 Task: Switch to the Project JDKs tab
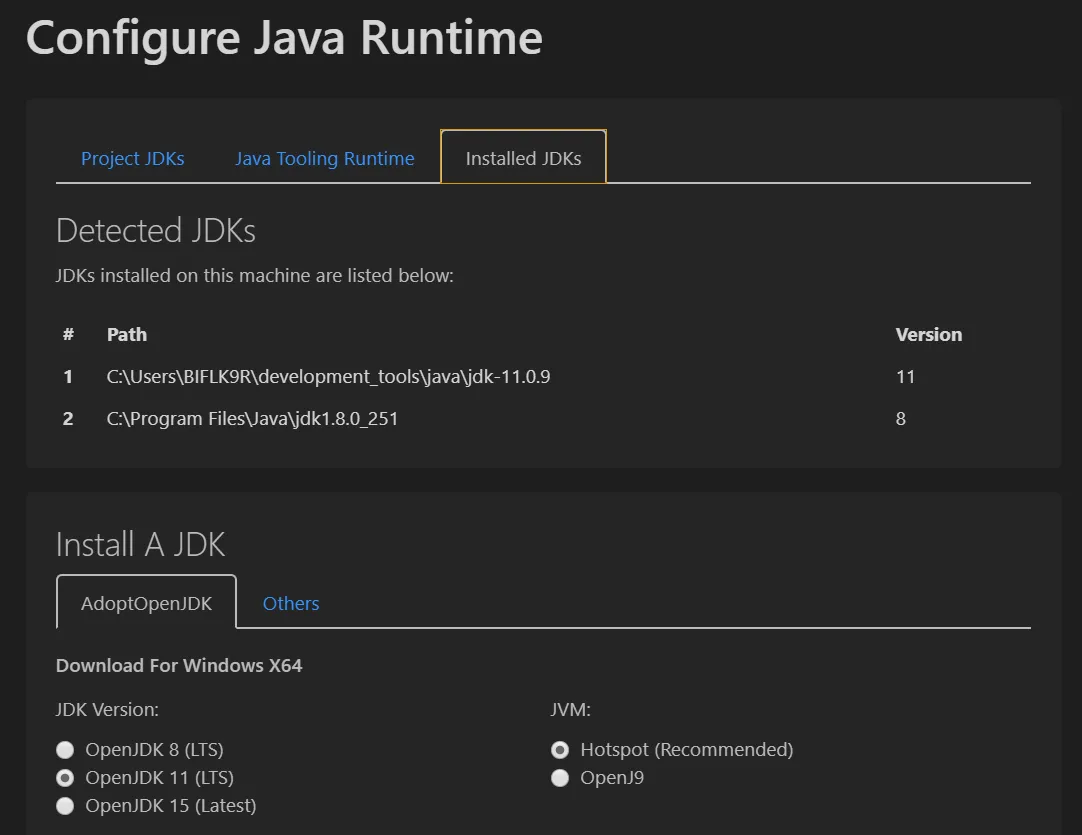[x=133, y=159]
